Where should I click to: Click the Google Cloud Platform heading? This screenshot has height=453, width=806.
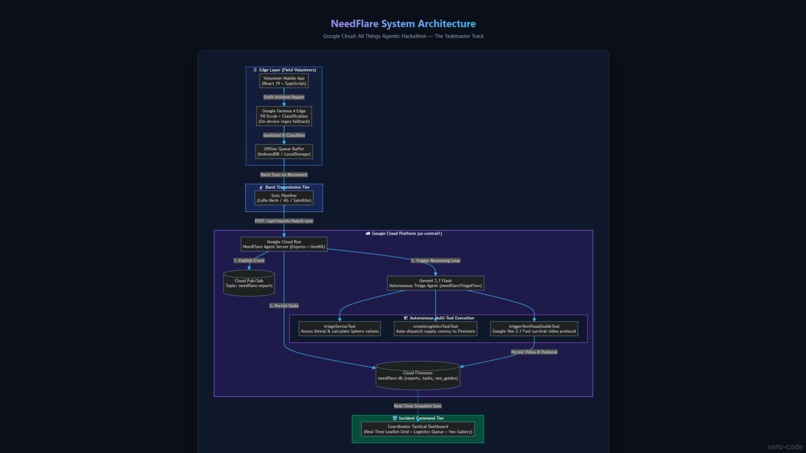(407, 233)
